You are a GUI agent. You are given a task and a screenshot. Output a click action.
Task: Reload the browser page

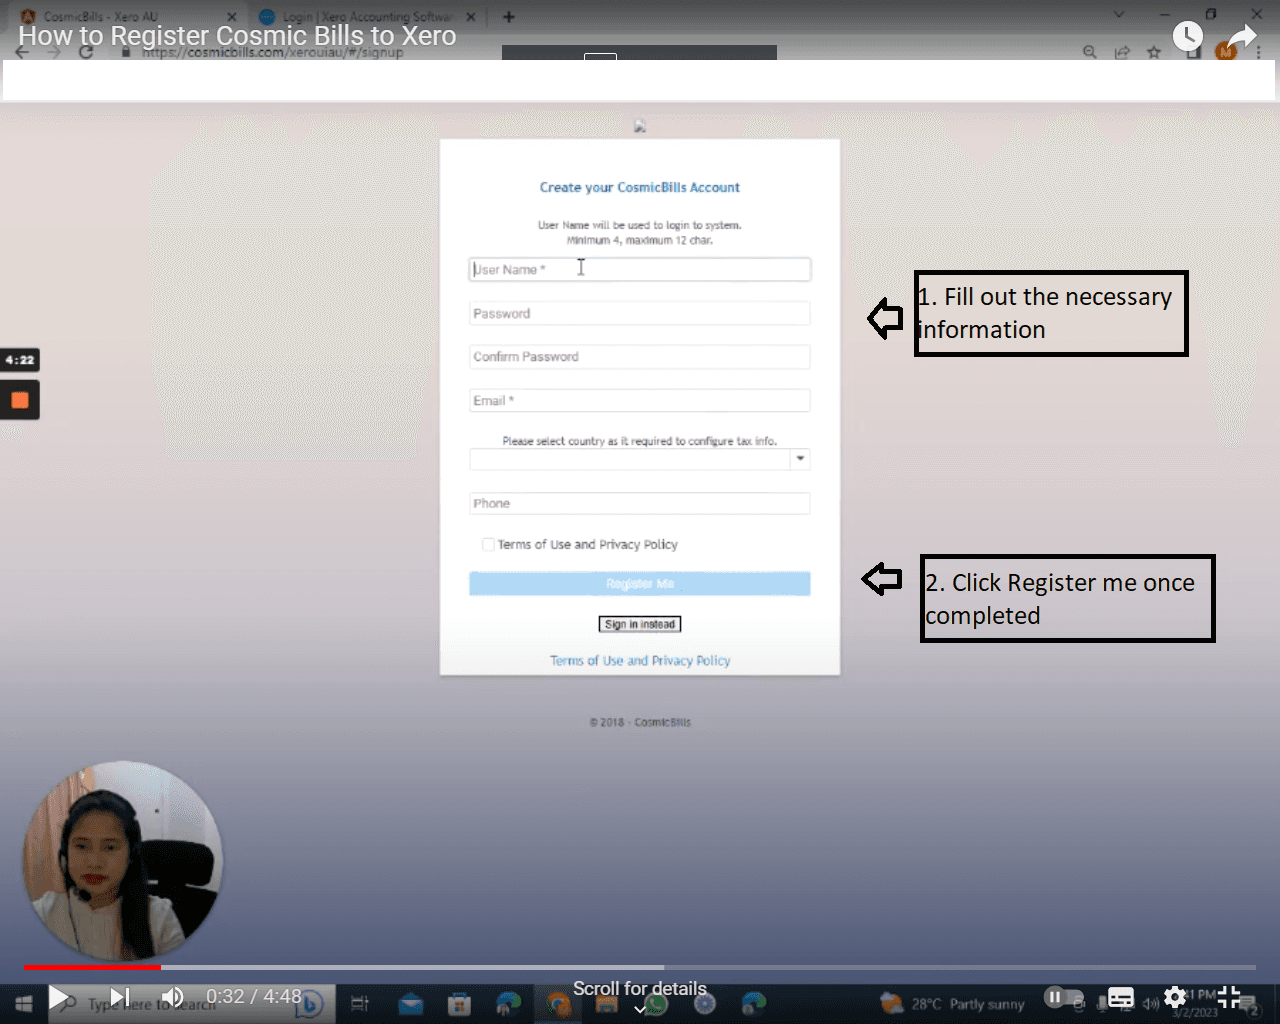tap(86, 52)
